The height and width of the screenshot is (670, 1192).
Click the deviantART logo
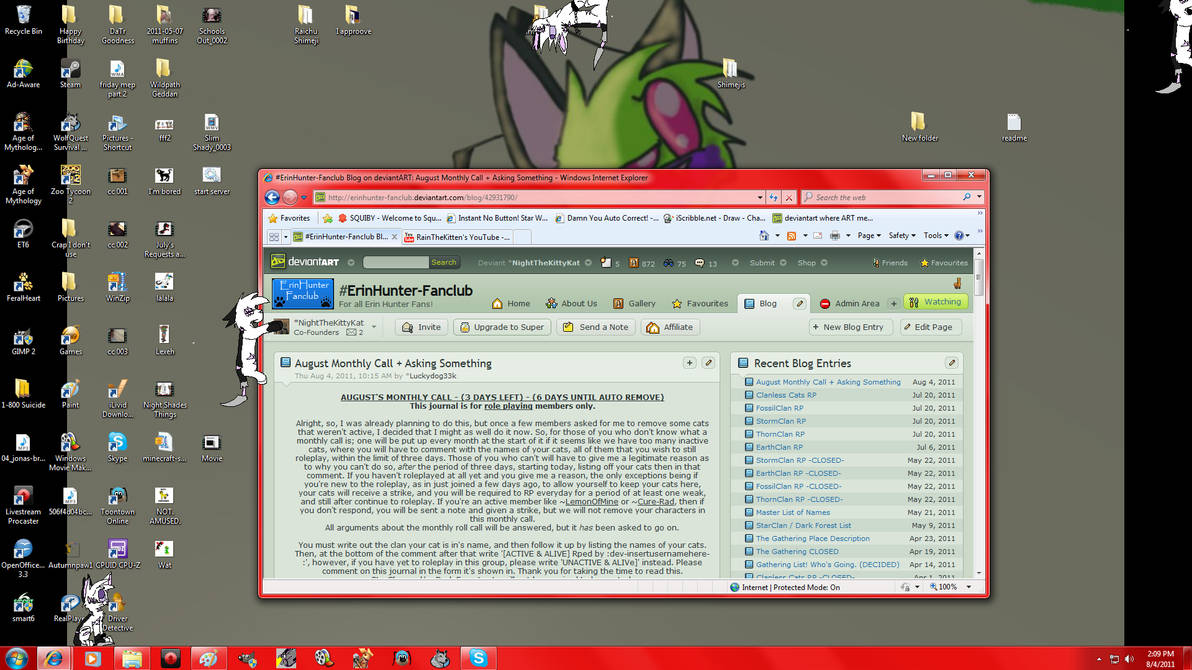(306, 262)
